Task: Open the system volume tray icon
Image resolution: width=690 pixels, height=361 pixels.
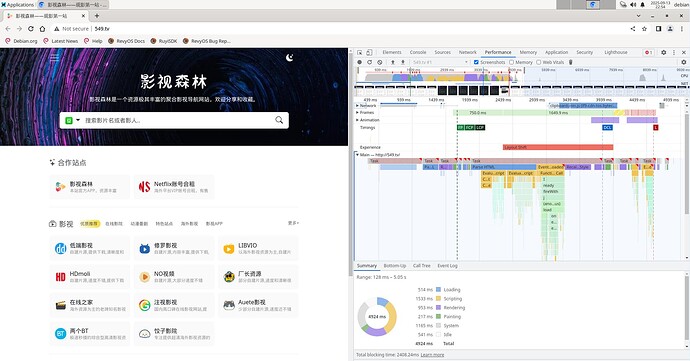Action: pos(633,4)
